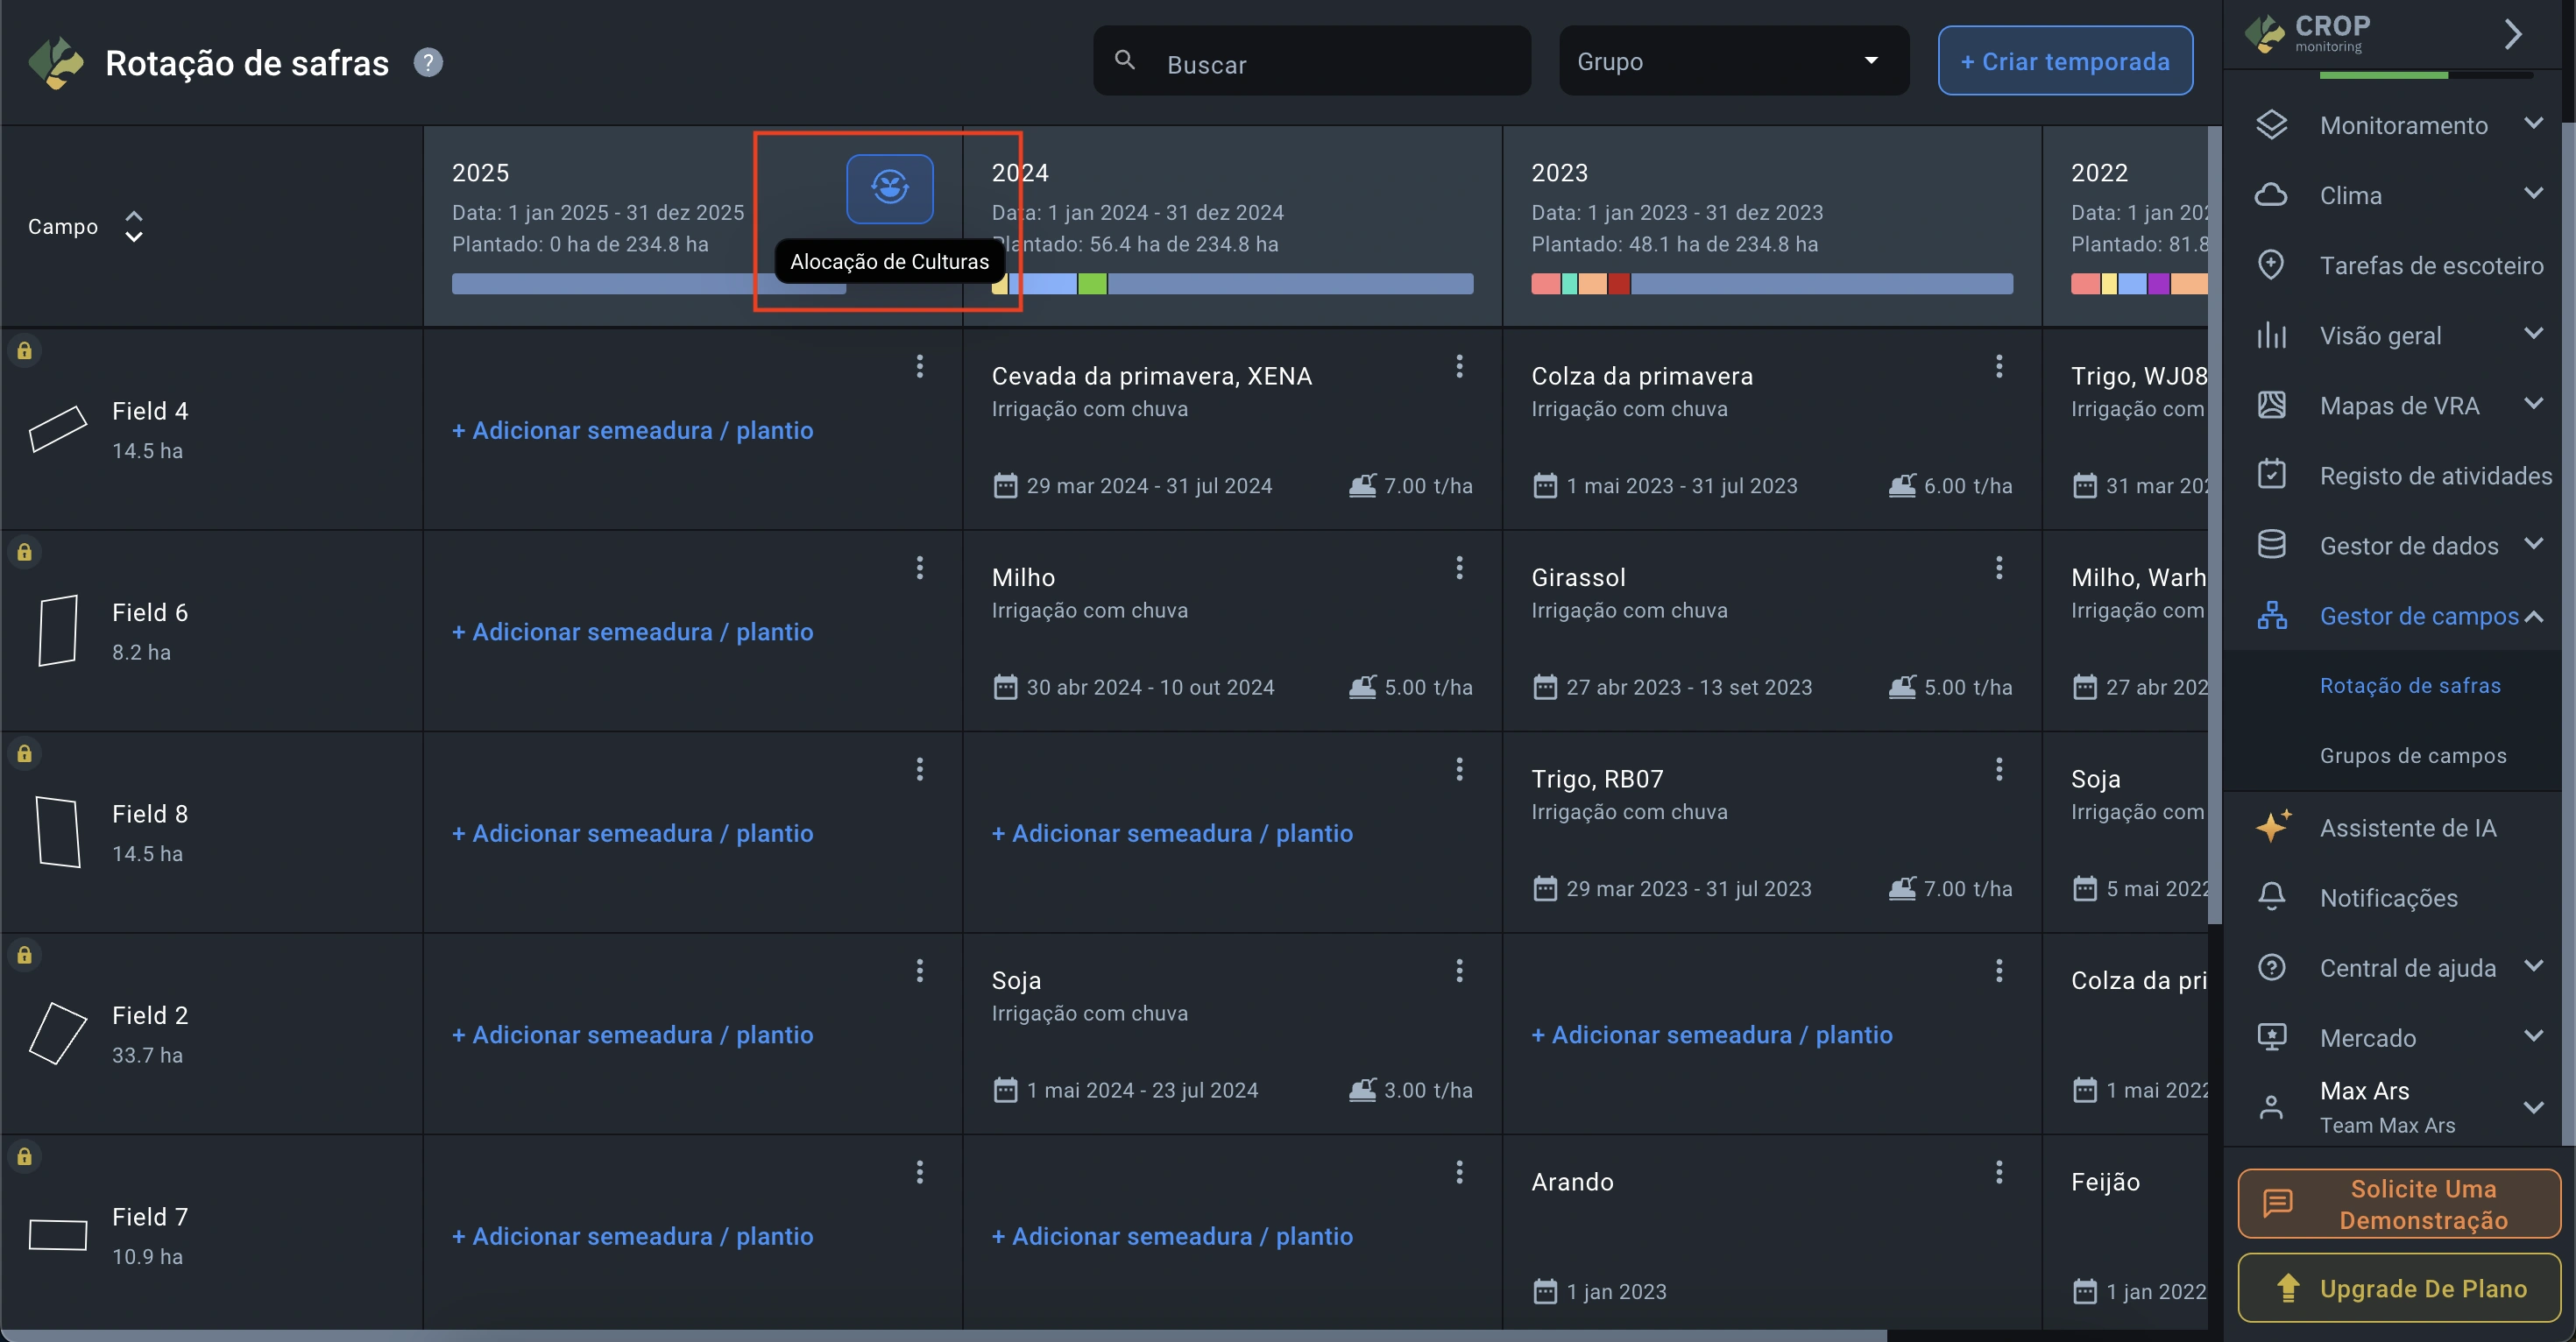Click the help question mark icon

click(428, 63)
